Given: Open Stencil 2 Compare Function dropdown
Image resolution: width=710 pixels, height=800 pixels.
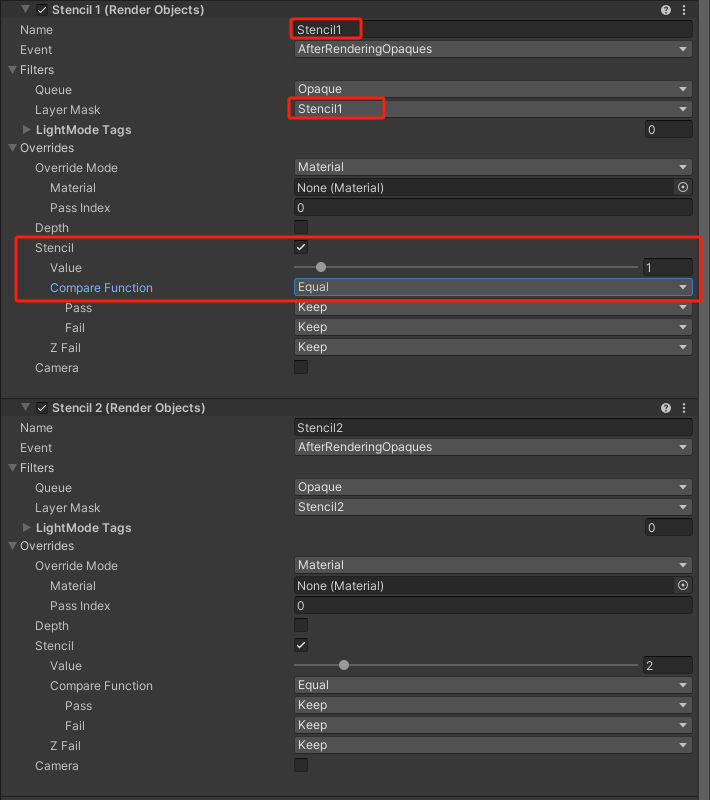Looking at the screenshot, I should (x=493, y=685).
